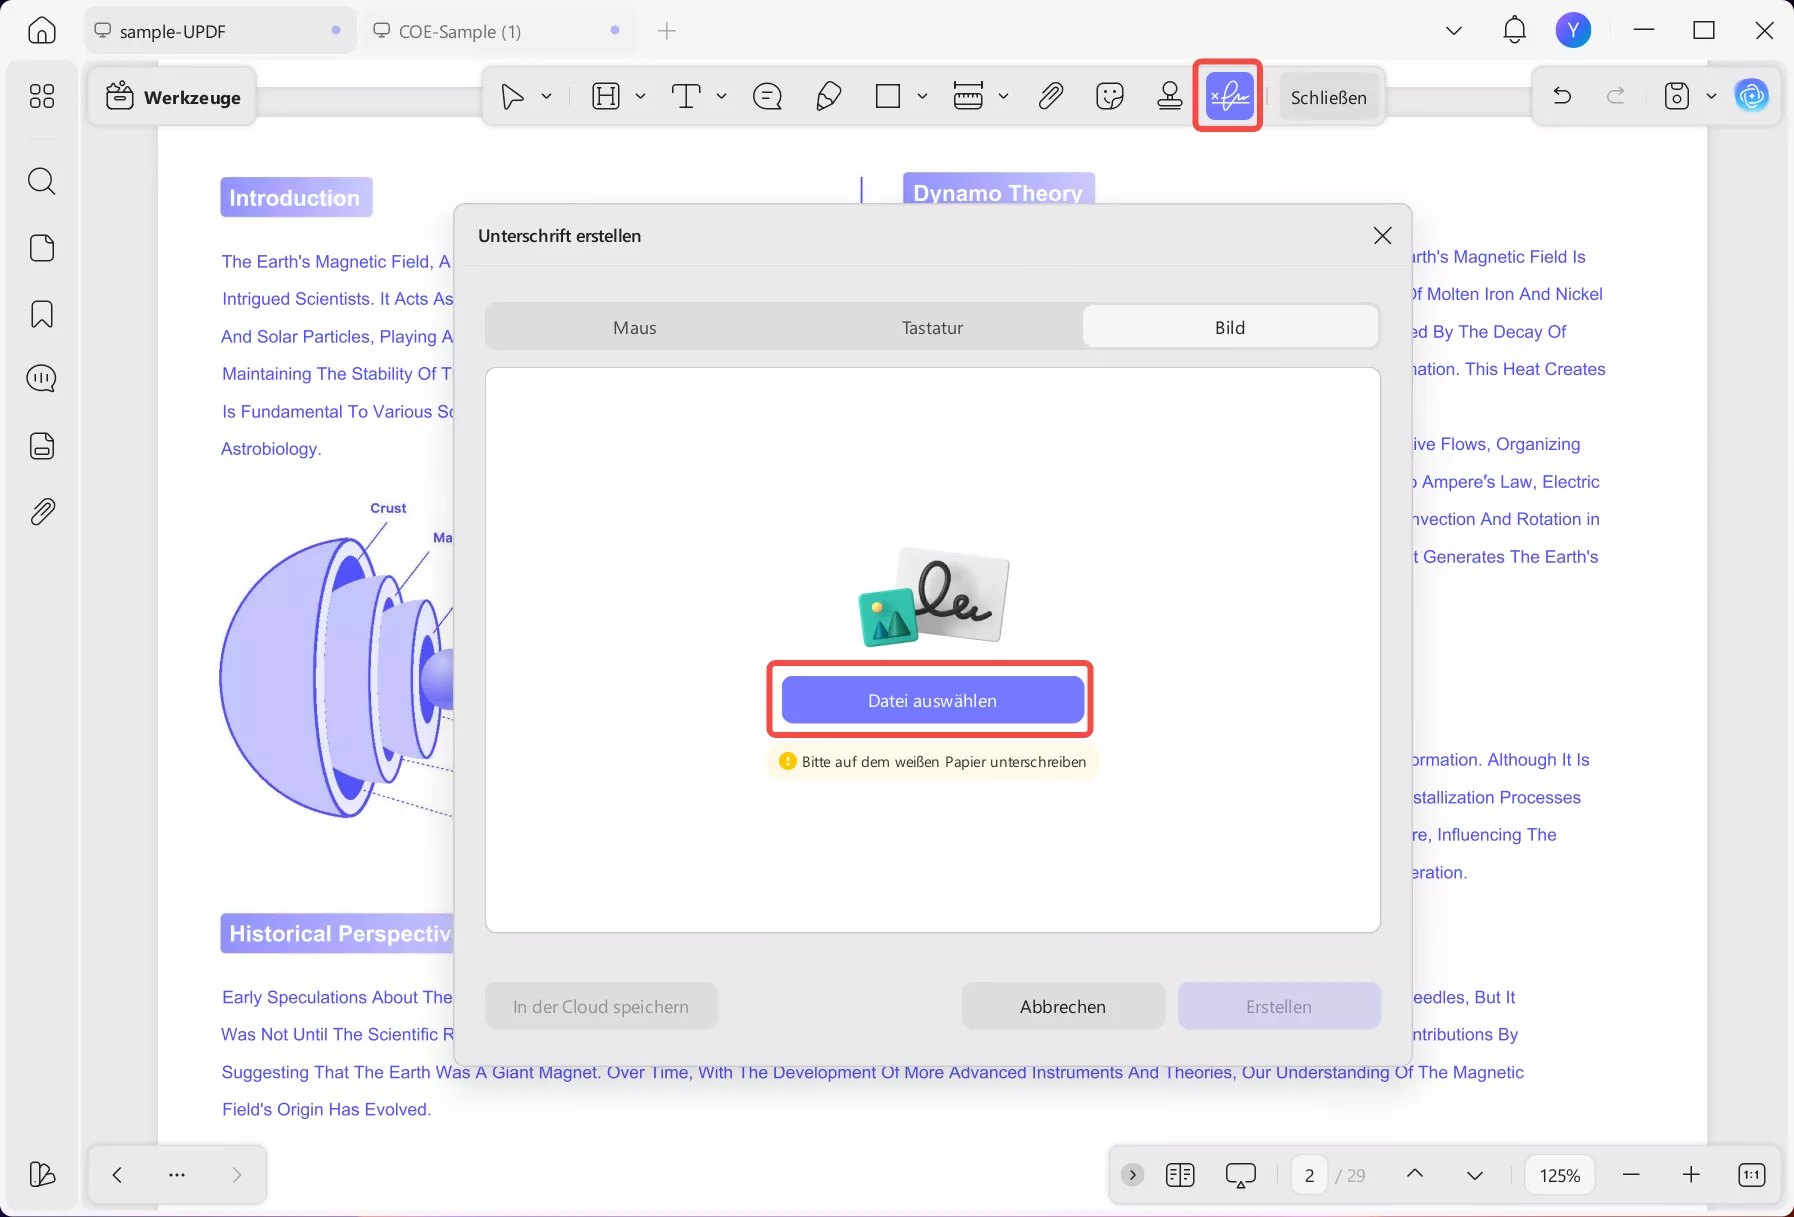Open the Werkzeuge tools menu

tap(172, 97)
